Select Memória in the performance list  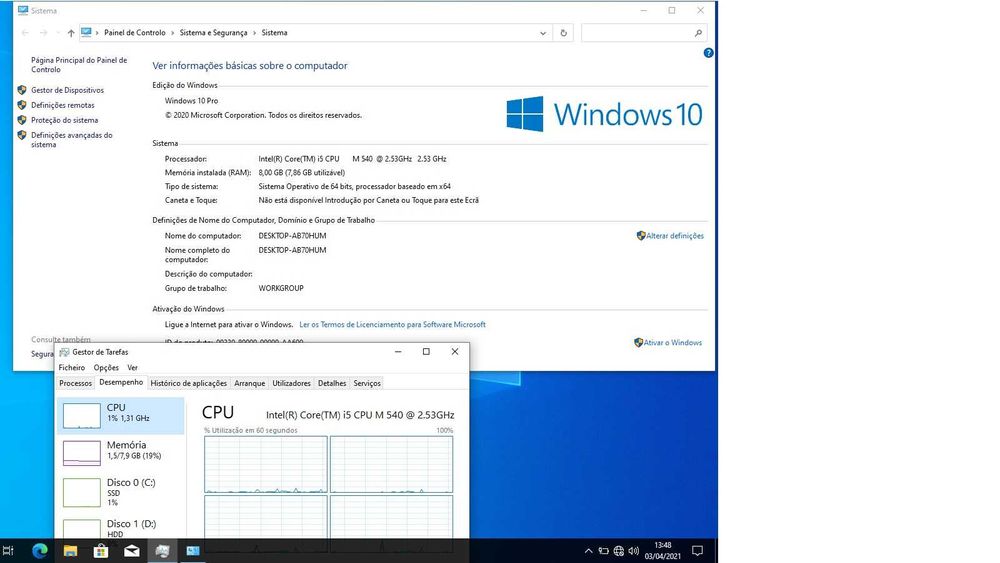point(121,452)
